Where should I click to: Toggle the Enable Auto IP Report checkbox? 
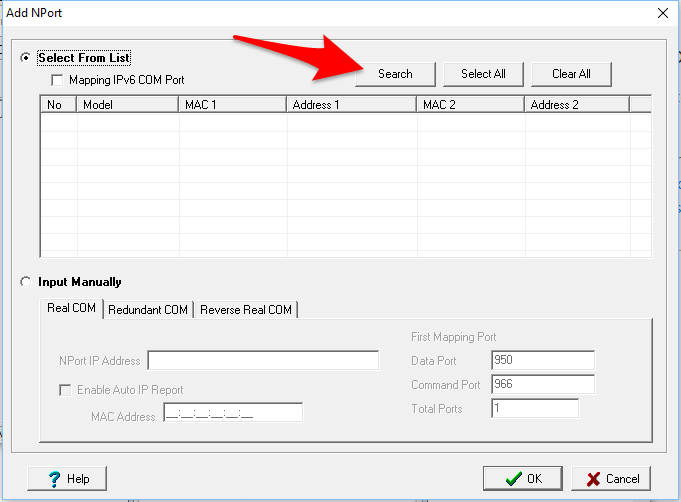(x=66, y=390)
